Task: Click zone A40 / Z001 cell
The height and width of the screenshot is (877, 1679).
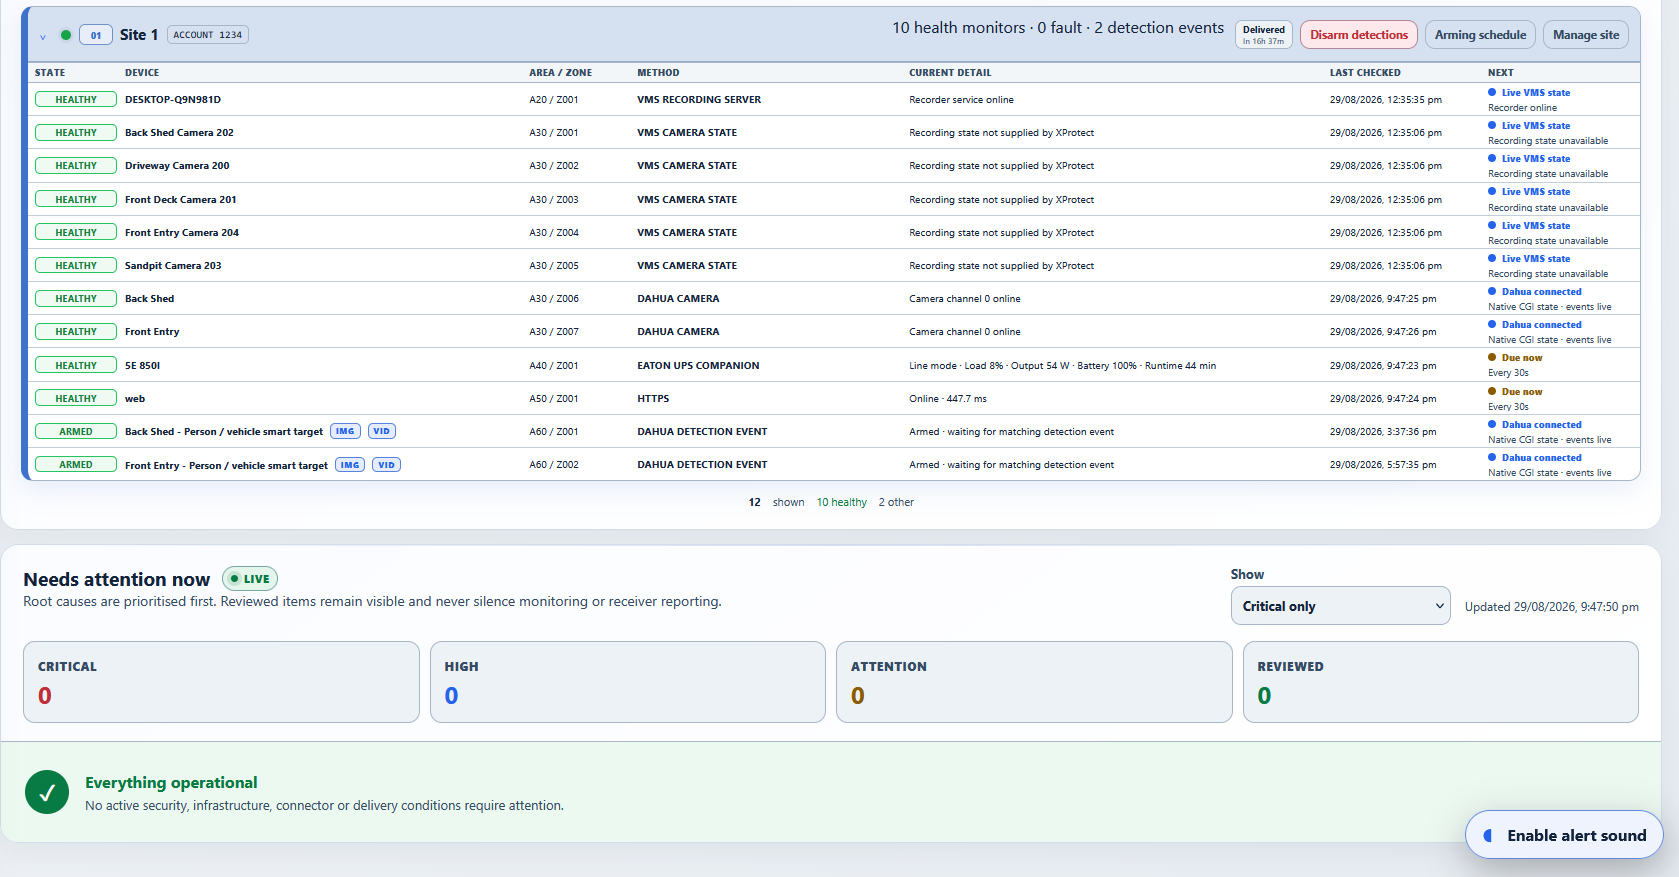Action: (554, 365)
